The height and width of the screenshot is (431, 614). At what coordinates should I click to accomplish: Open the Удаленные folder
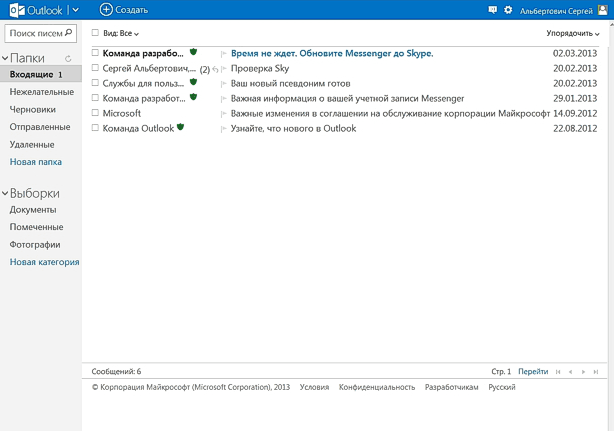point(32,144)
